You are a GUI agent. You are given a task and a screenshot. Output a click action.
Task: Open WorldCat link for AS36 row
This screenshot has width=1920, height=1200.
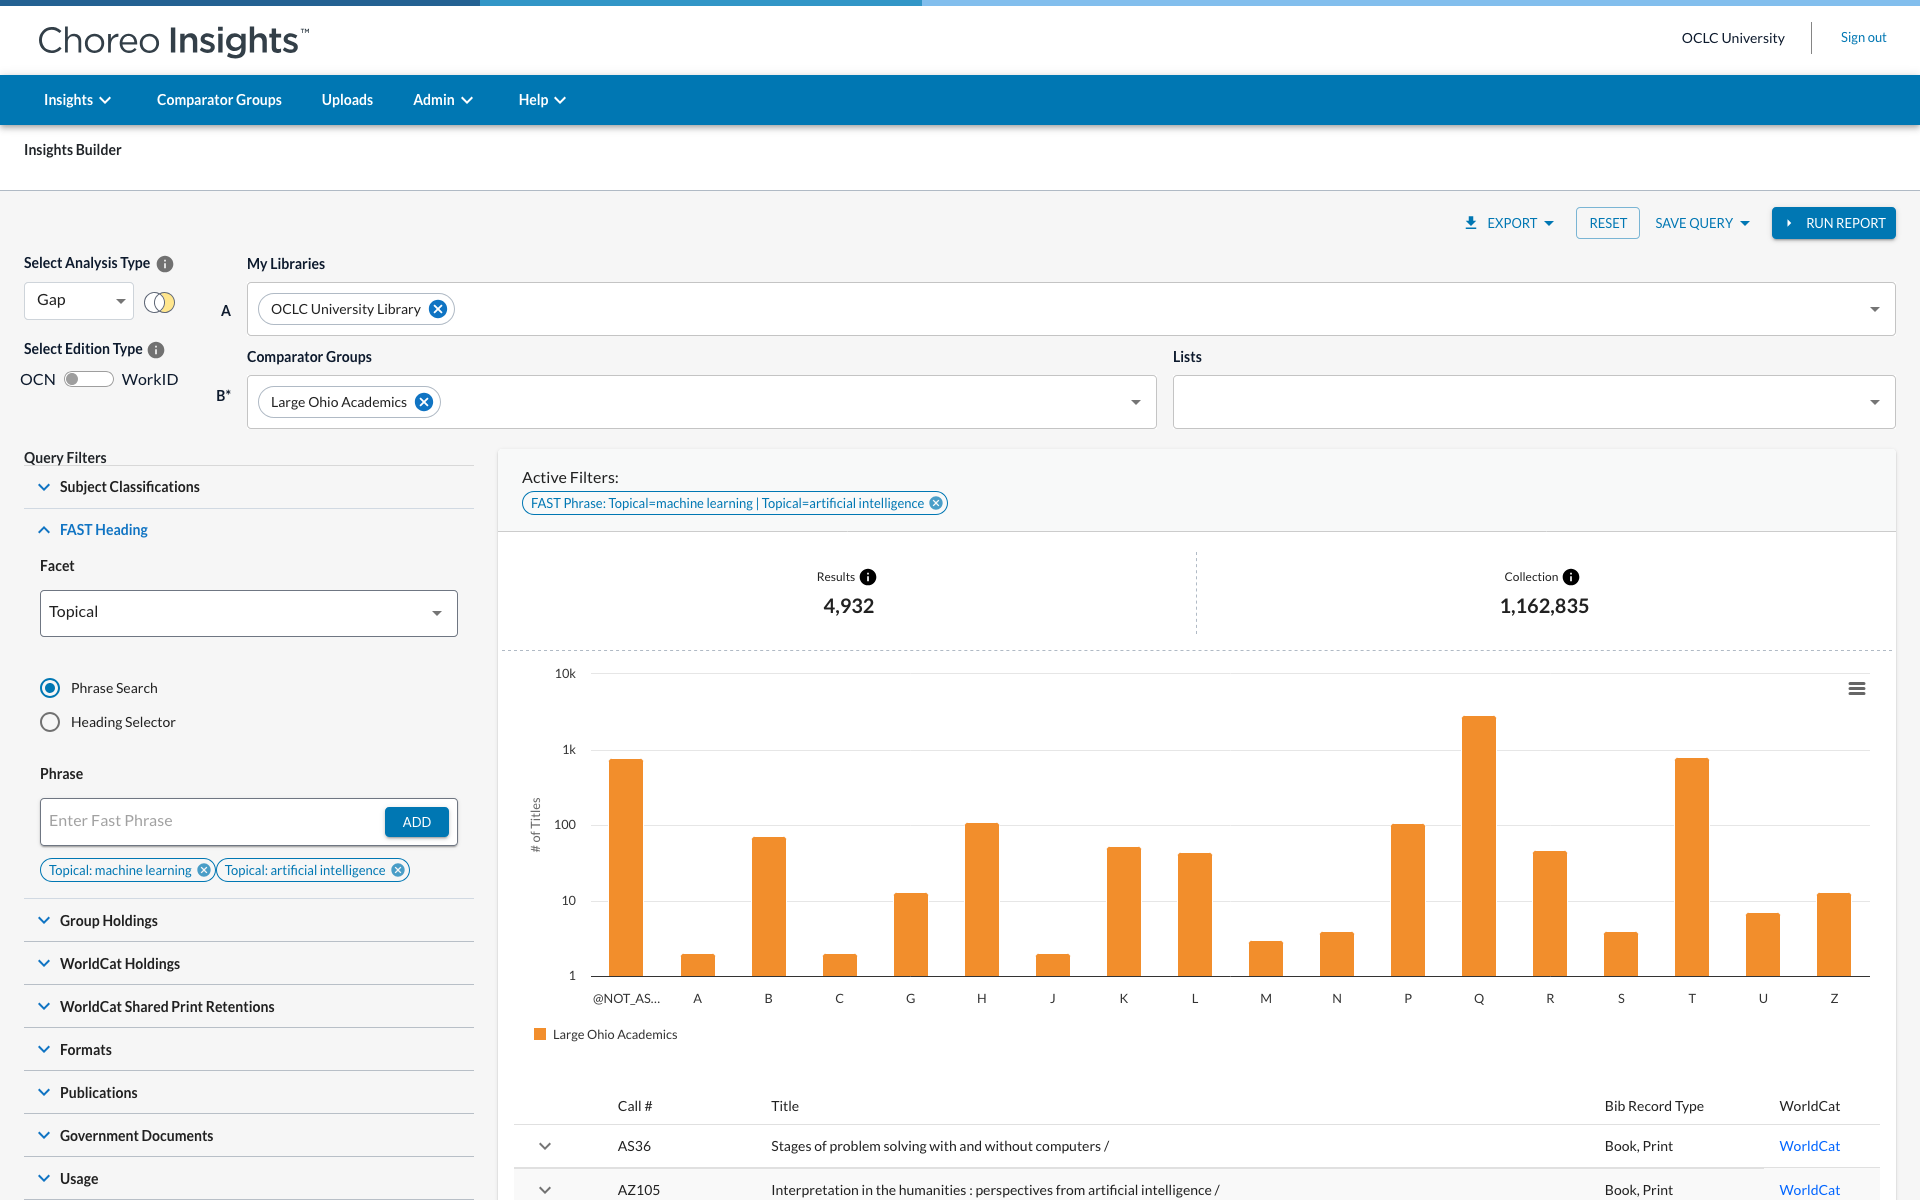[x=1808, y=1146]
